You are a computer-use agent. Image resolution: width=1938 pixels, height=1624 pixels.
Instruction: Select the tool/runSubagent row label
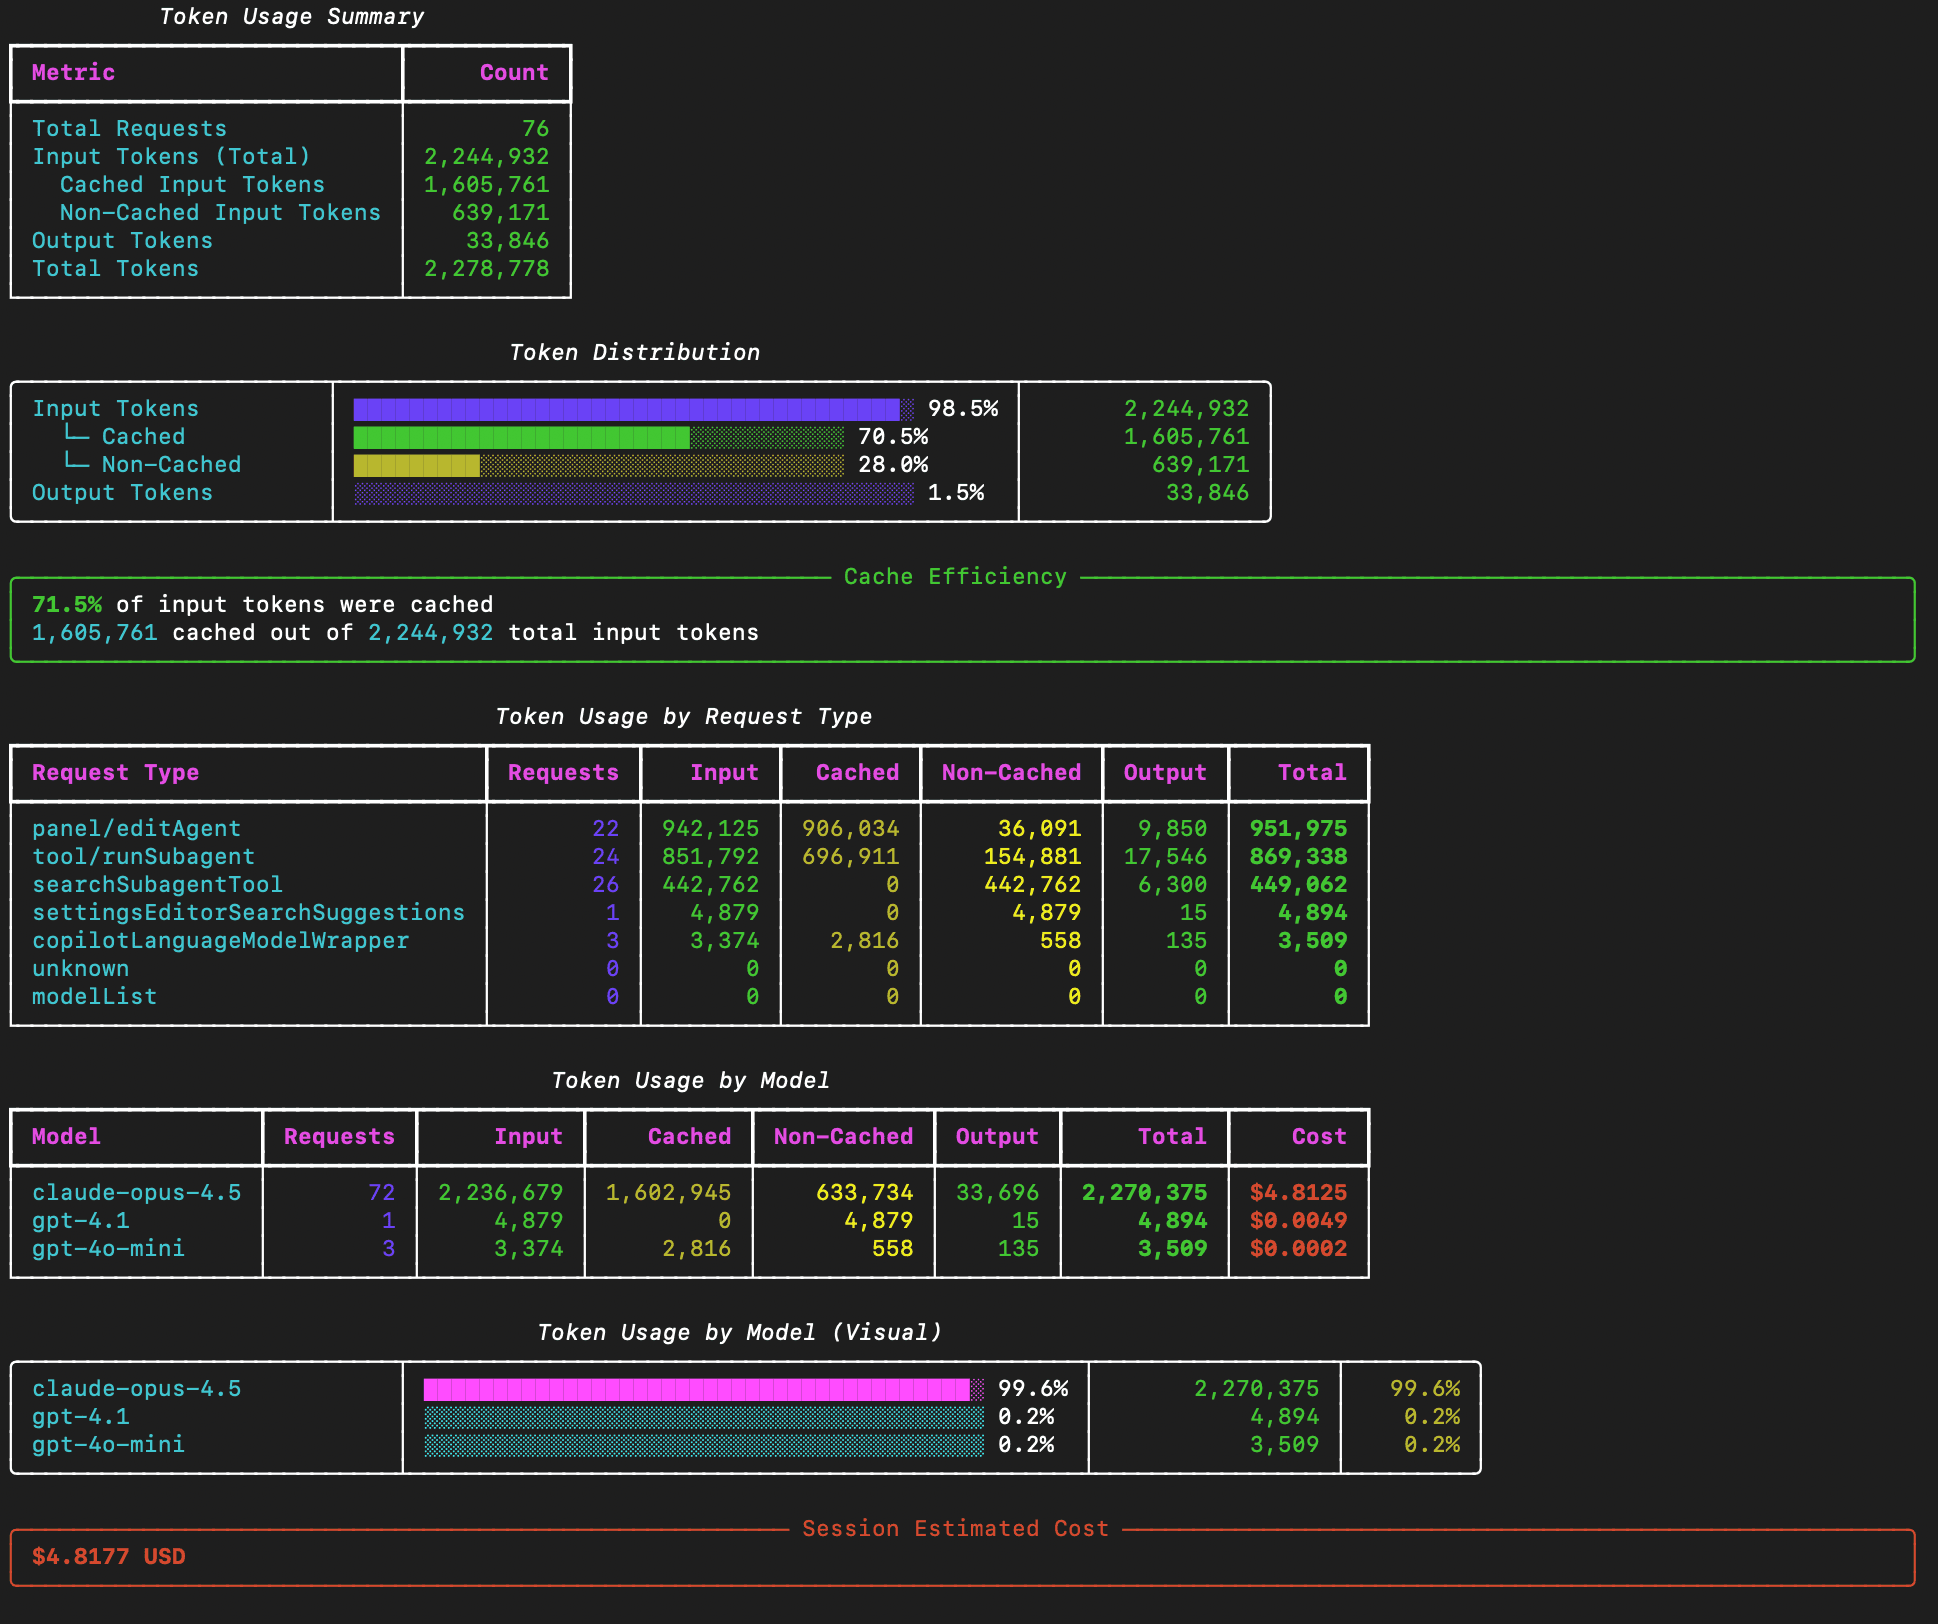143,857
